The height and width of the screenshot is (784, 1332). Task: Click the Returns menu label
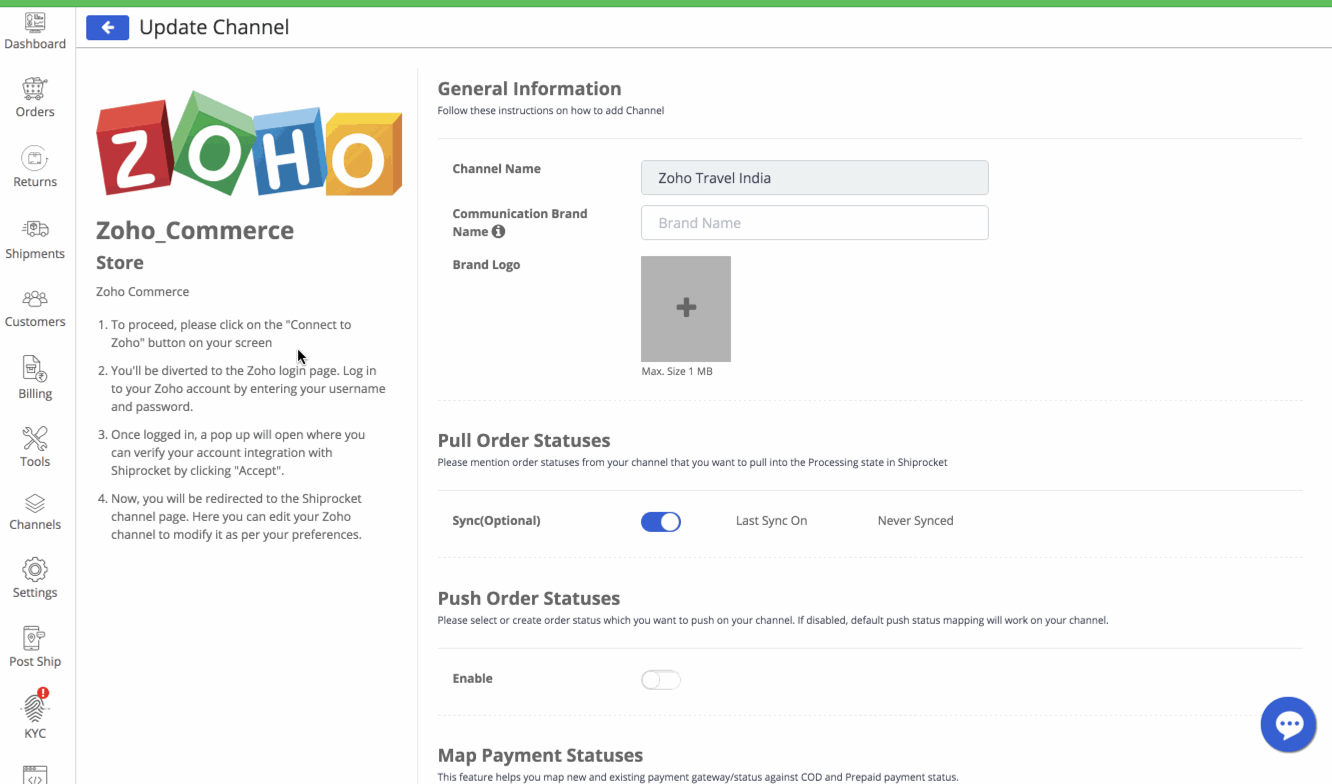35,182
